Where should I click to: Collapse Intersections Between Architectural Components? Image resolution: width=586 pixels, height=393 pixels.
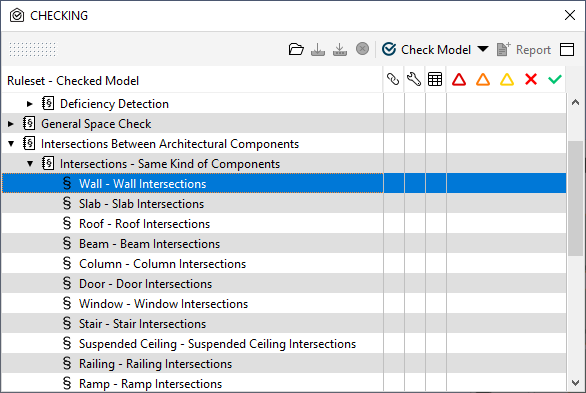(x=11, y=143)
